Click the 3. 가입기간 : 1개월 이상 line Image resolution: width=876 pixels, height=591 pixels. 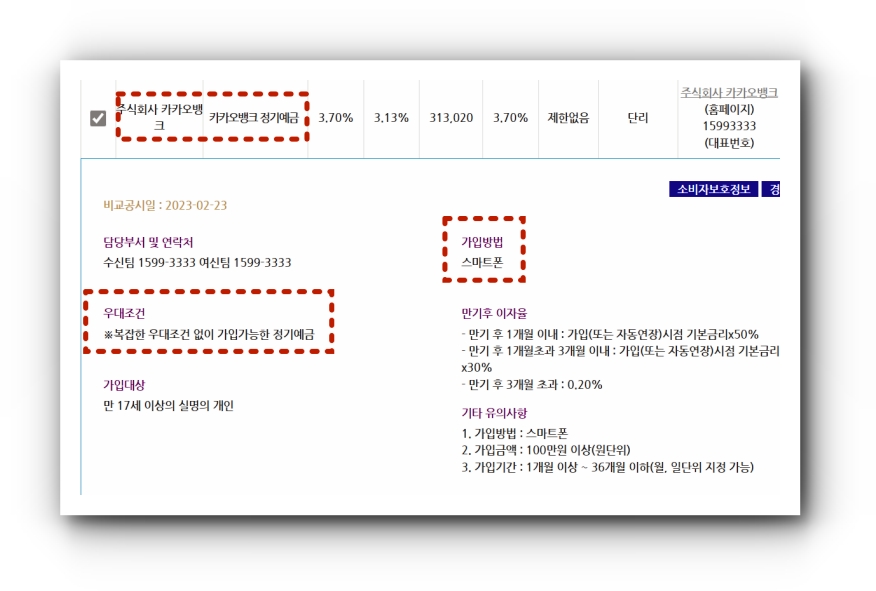[608, 468]
